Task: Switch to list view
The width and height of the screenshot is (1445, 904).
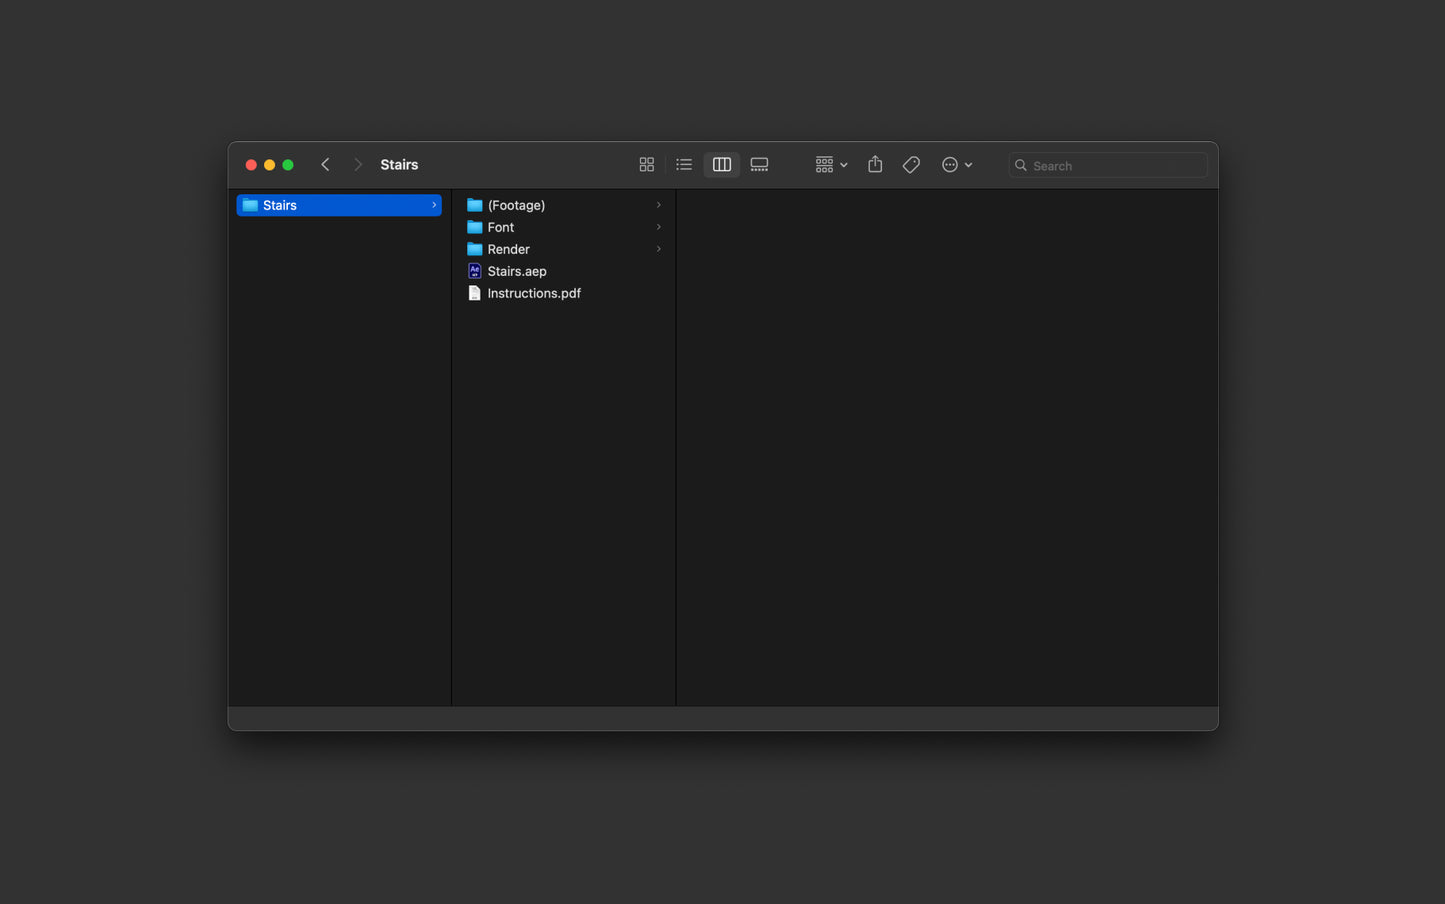Action: point(684,165)
